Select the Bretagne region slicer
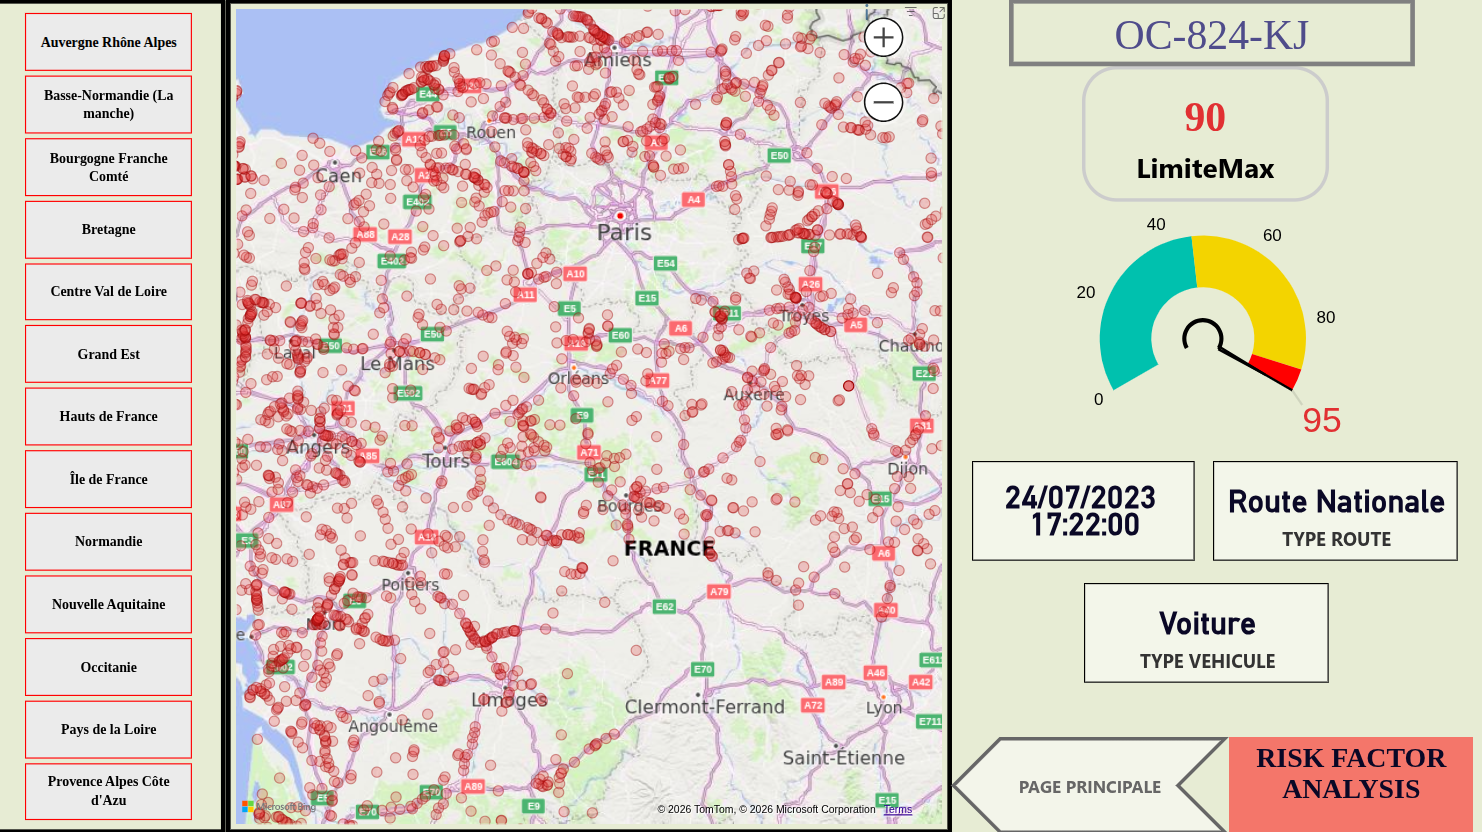Viewport: 1482px width, 832px height. point(108,230)
